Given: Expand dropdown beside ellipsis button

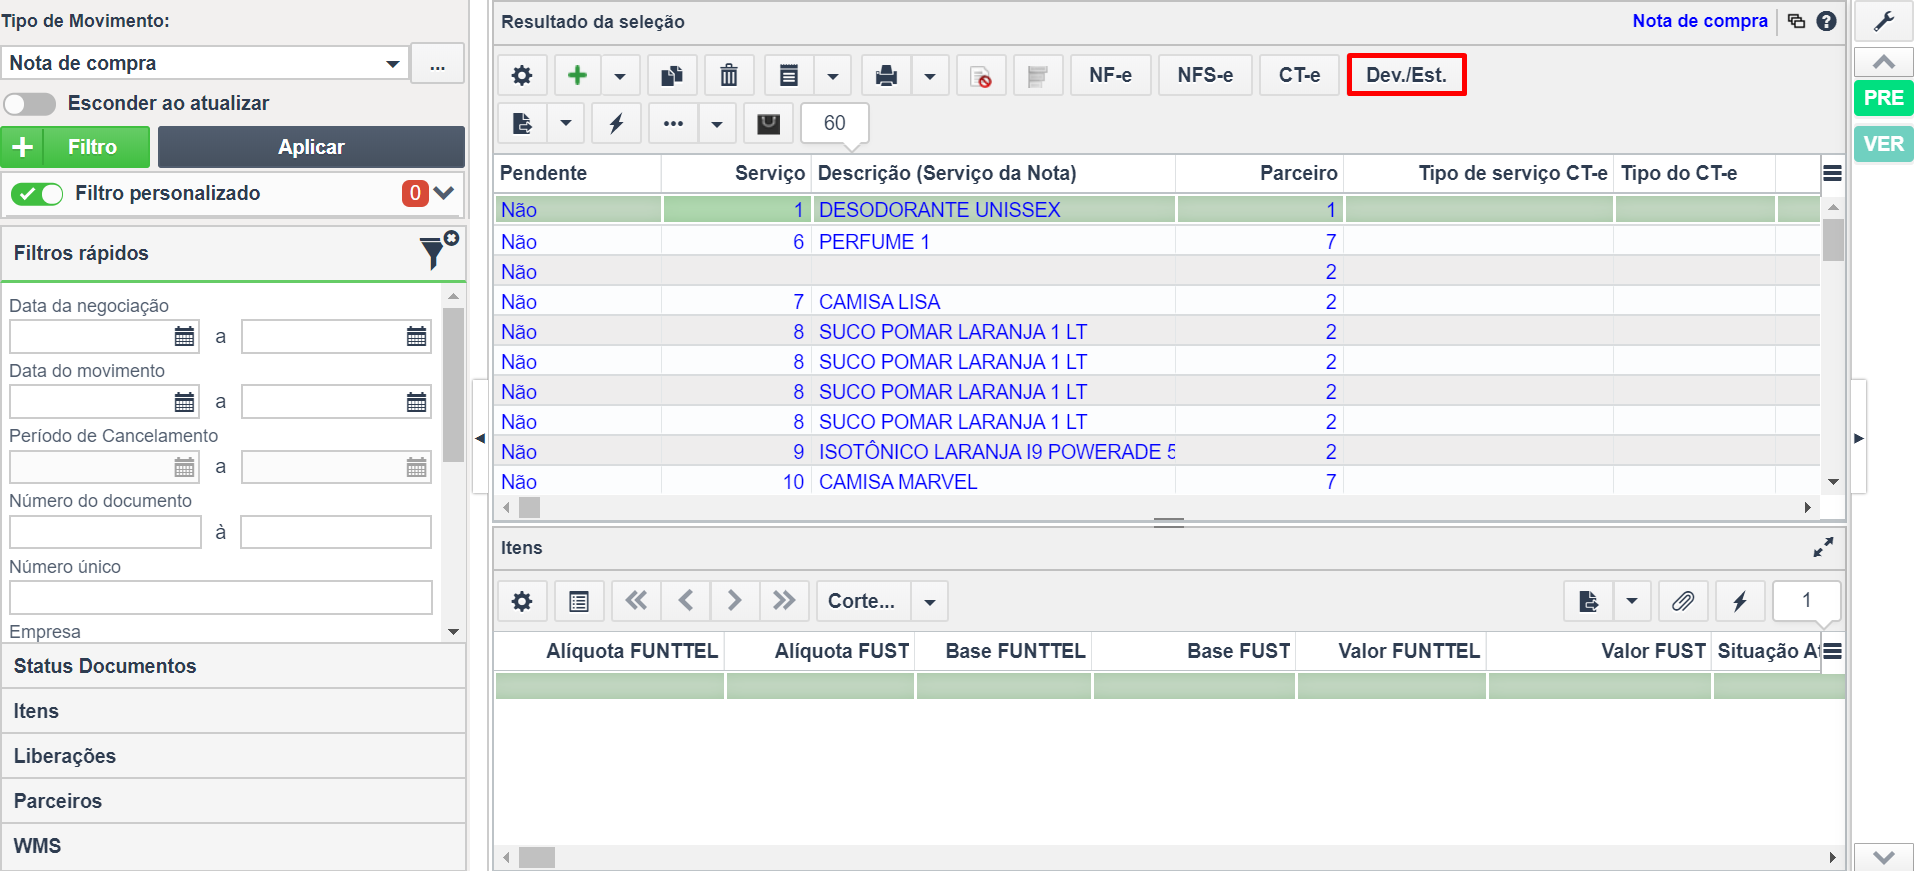Looking at the screenshot, I should [717, 123].
